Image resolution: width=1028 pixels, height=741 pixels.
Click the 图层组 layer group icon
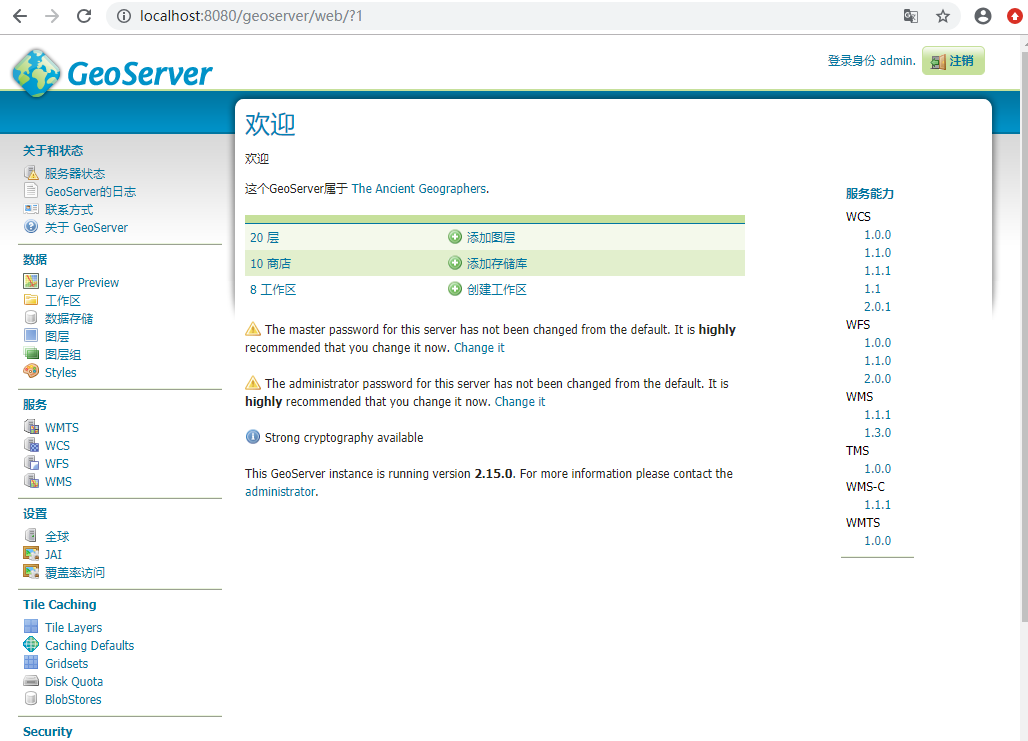[31, 353]
